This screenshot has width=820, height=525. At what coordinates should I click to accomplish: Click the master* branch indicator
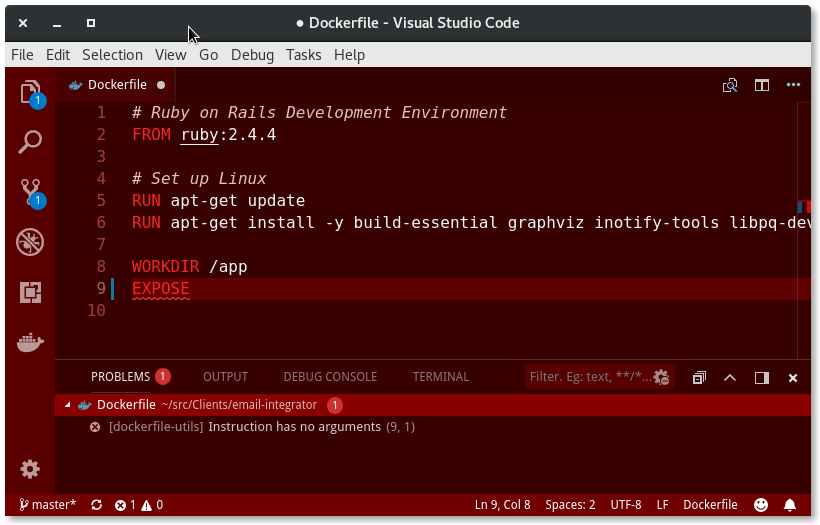pos(48,505)
